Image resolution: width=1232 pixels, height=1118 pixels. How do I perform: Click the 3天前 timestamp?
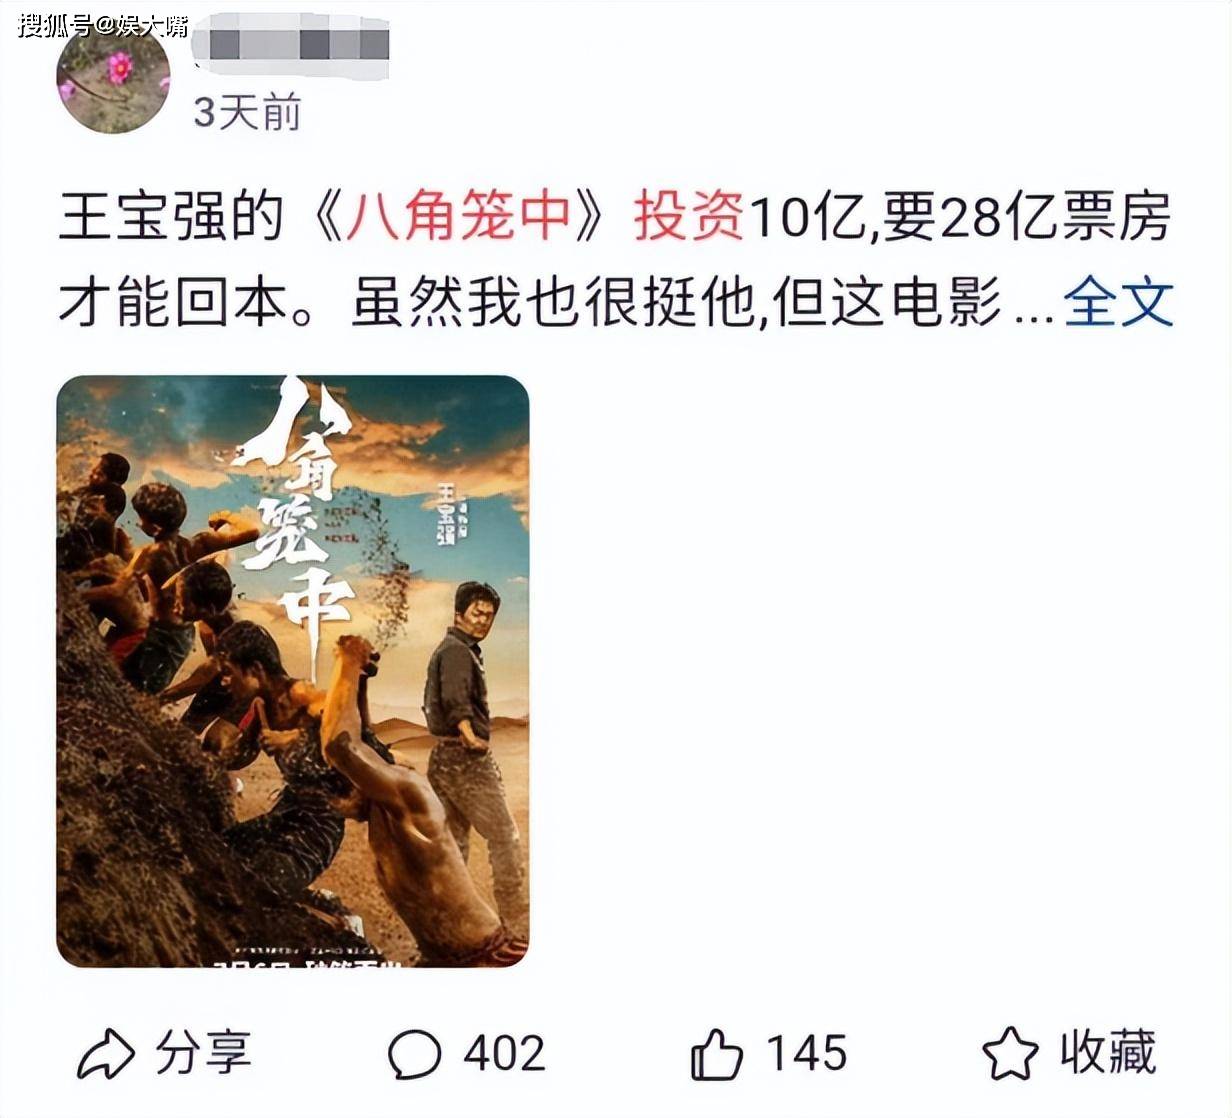pos(247,112)
